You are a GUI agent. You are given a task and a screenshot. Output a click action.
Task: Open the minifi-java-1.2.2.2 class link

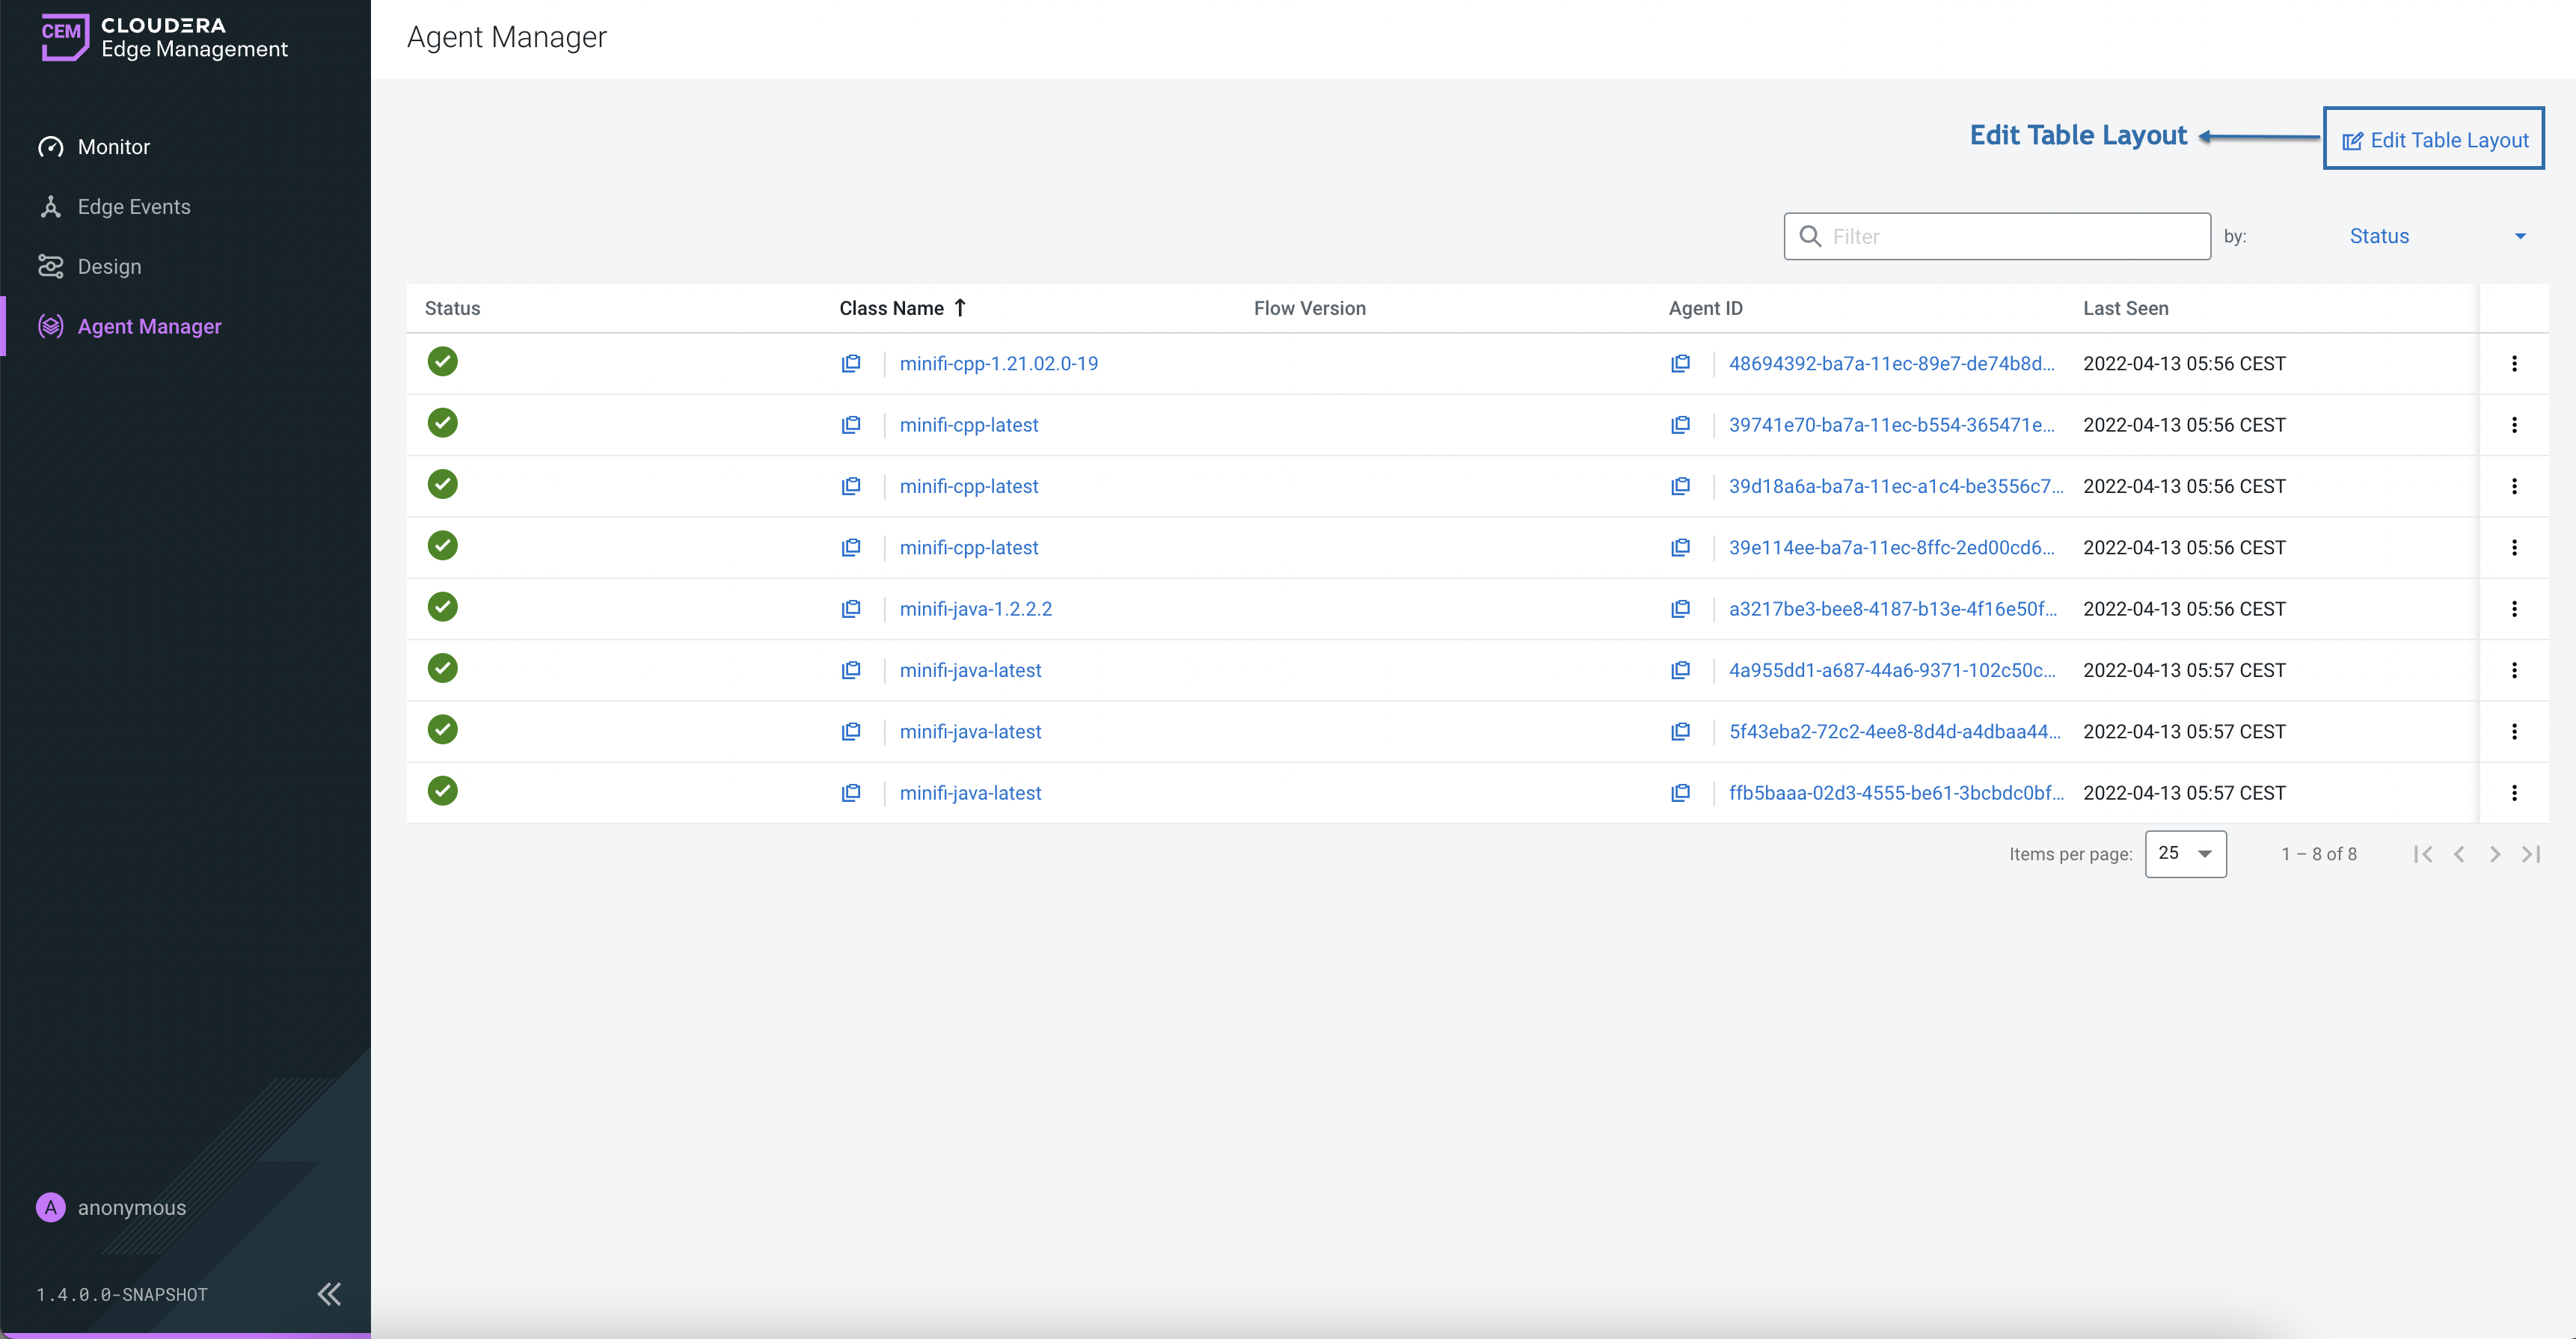[975, 609]
